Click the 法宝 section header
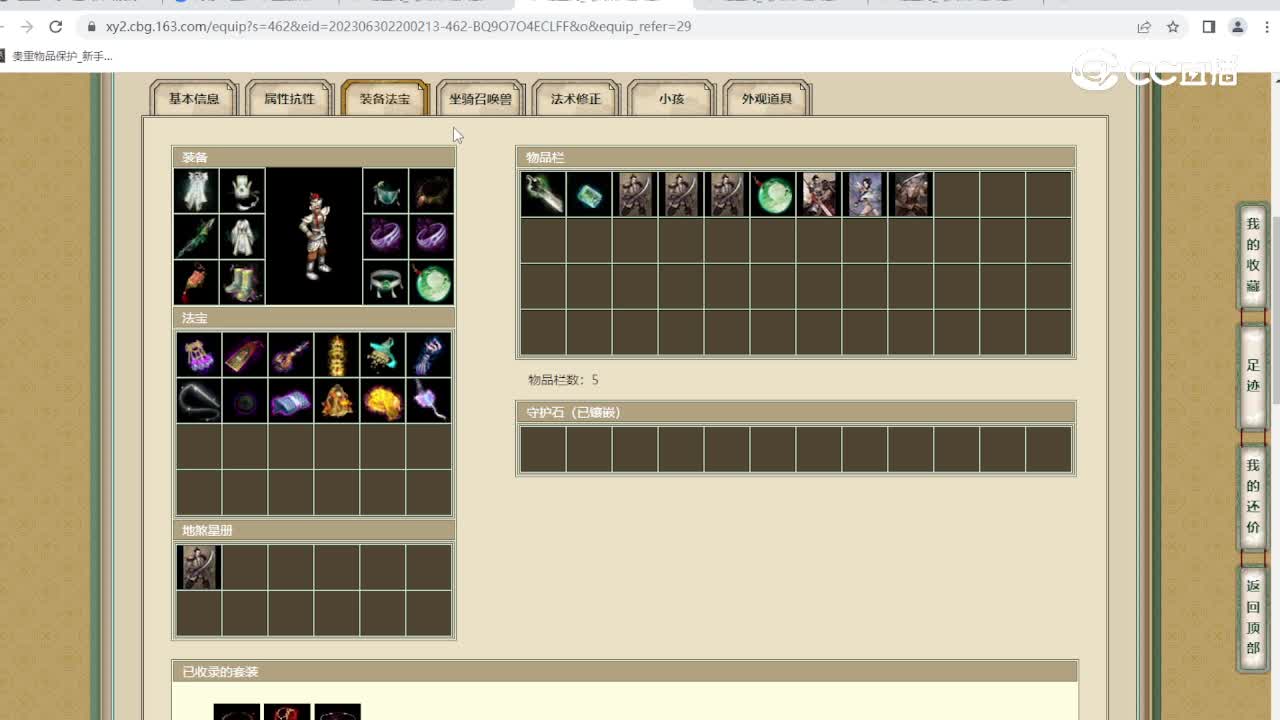1280x720 pixels. 314,318
